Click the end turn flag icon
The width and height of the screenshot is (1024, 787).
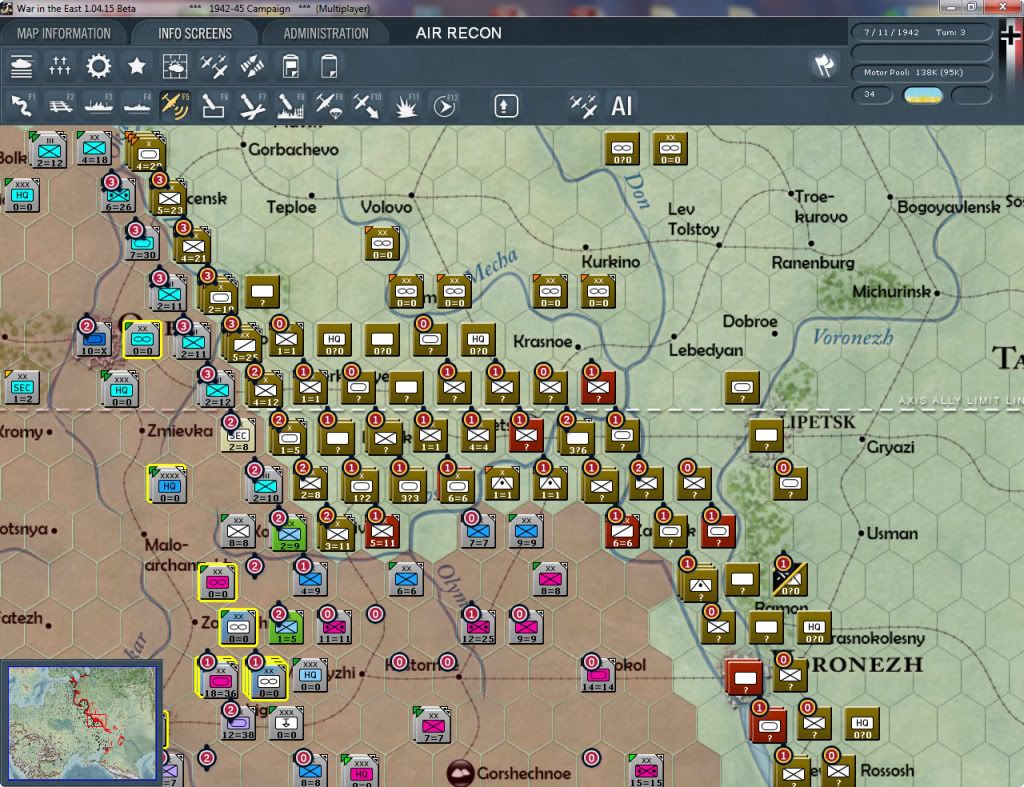click(824, 65)
